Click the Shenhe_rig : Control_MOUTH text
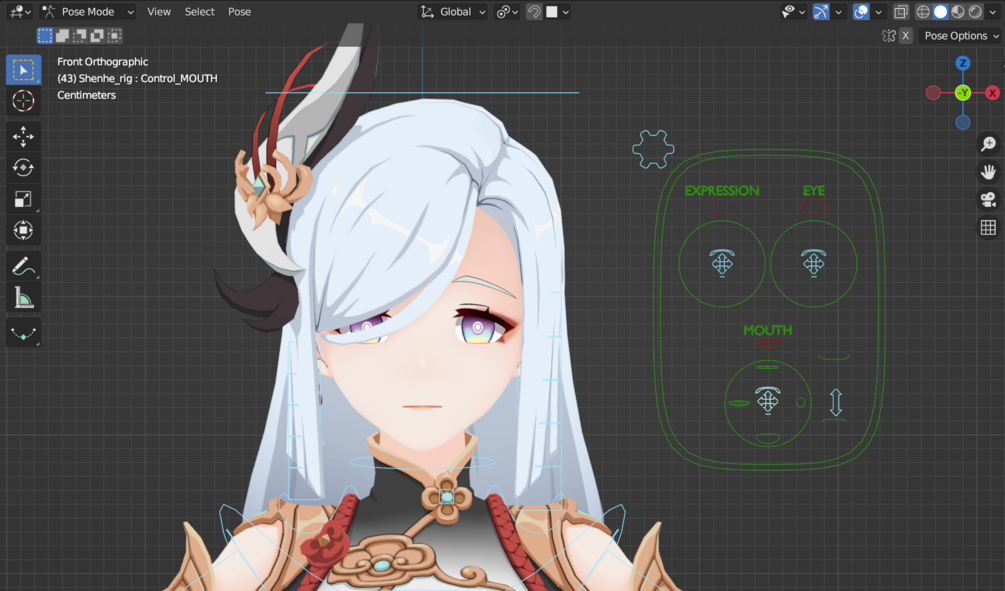 (x=148, y=78)
